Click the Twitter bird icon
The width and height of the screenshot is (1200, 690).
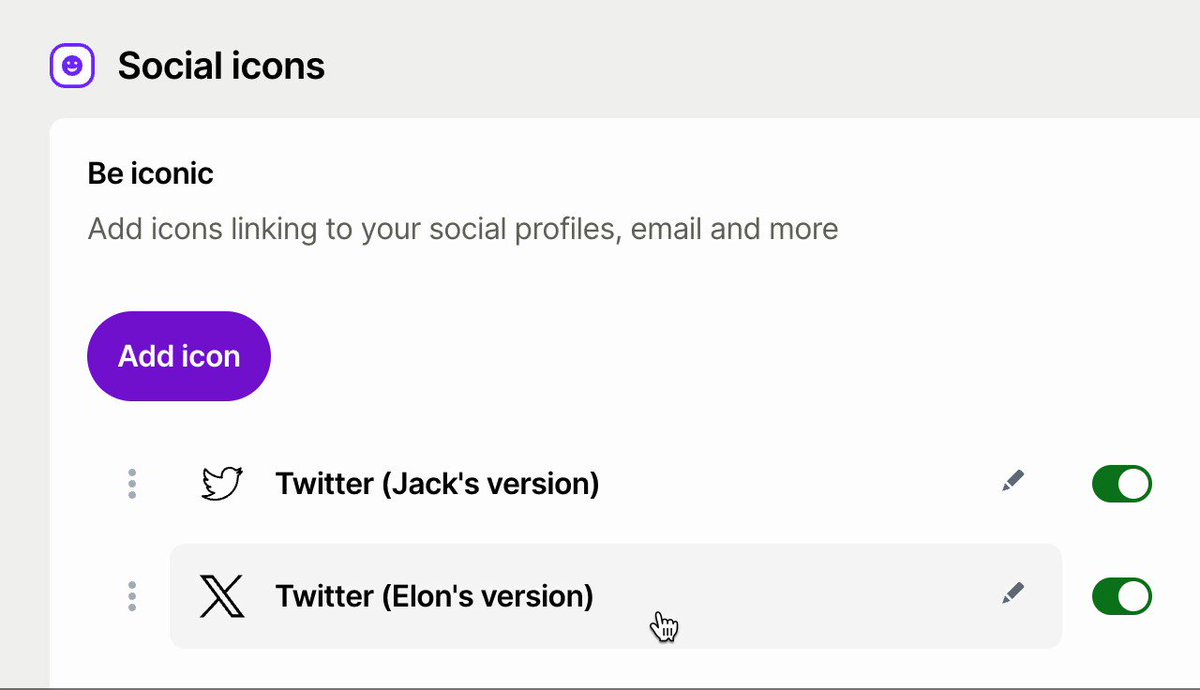(x=221, y=484)
